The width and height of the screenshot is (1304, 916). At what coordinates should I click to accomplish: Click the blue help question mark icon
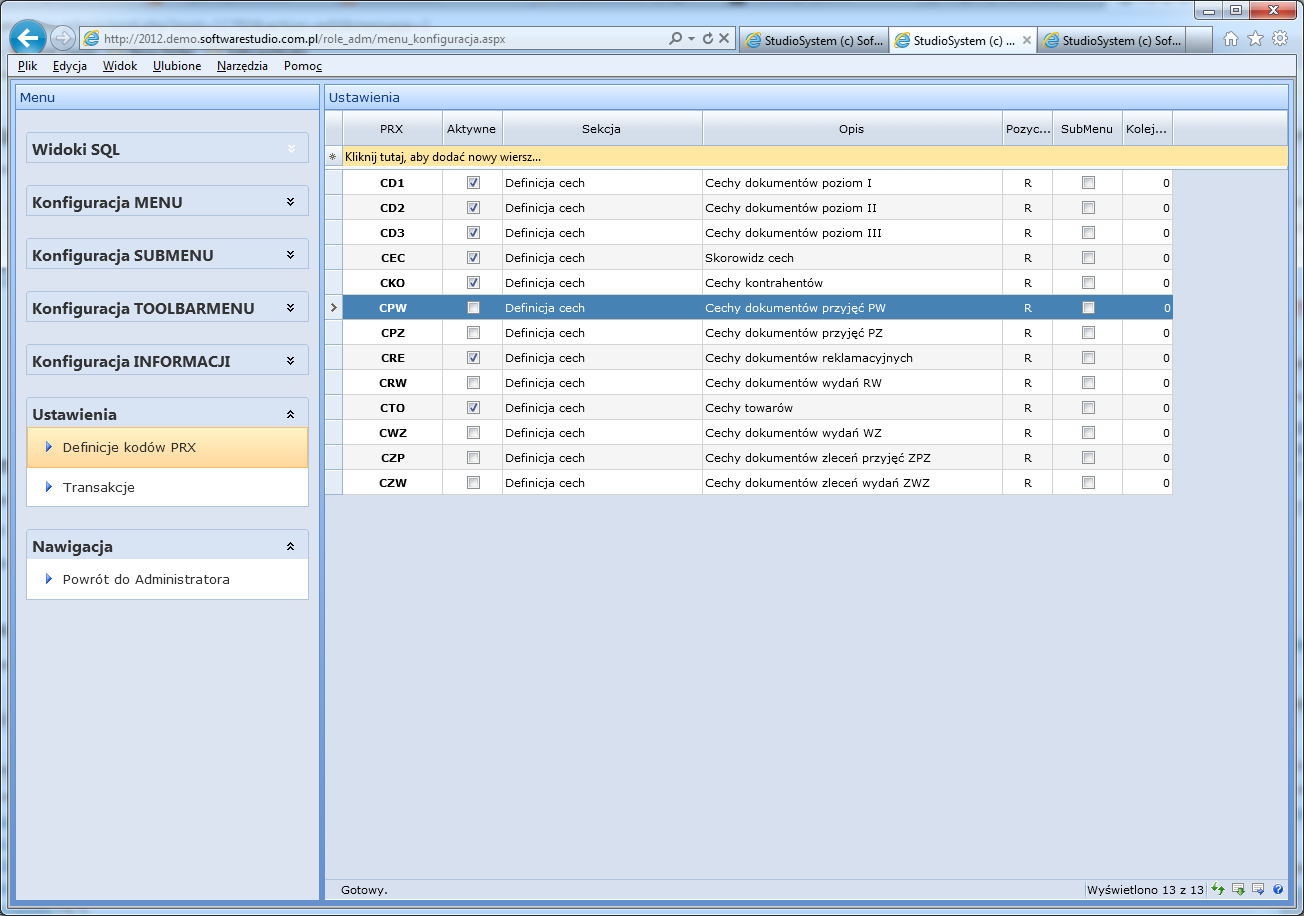pyautogui.click(x=1278, y=889)
